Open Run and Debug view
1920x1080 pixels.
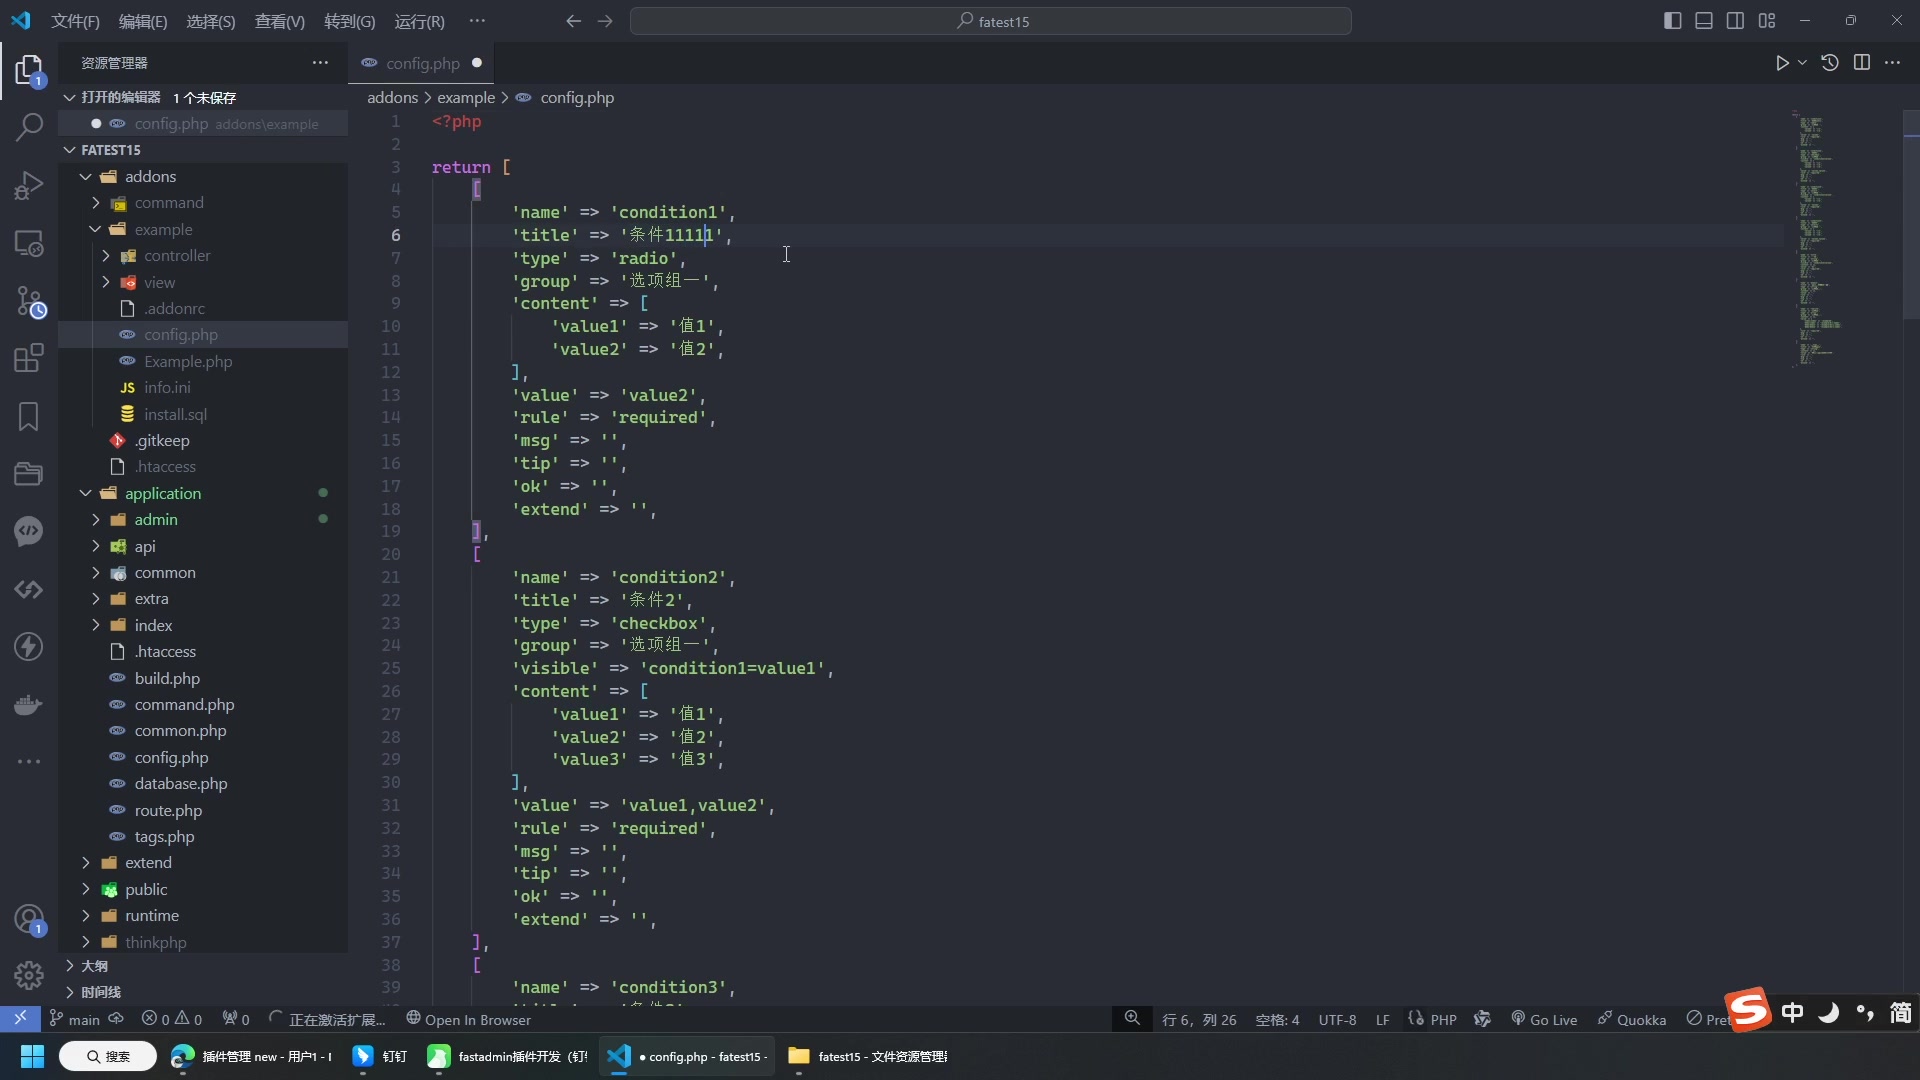point(29,186)
